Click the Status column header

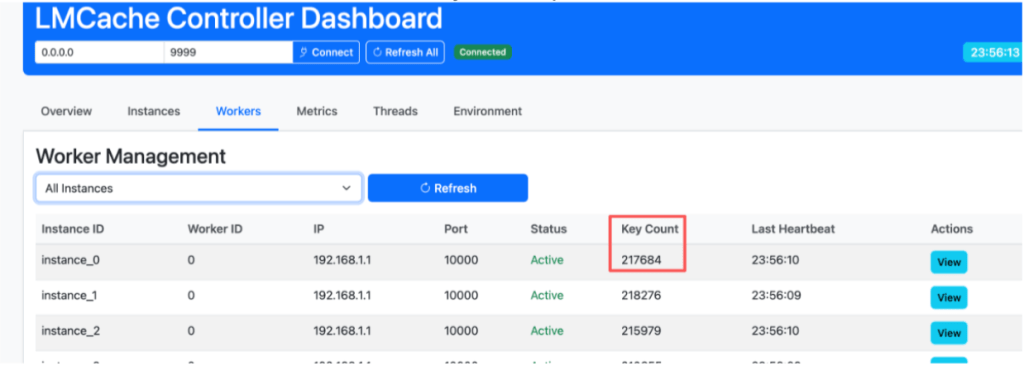pos(549,229)
